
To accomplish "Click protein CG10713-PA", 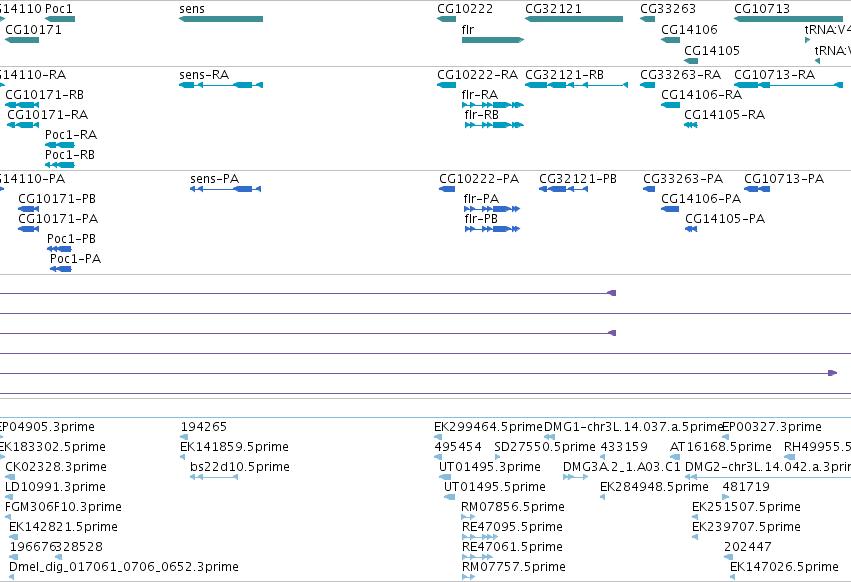I will point(784,179).
